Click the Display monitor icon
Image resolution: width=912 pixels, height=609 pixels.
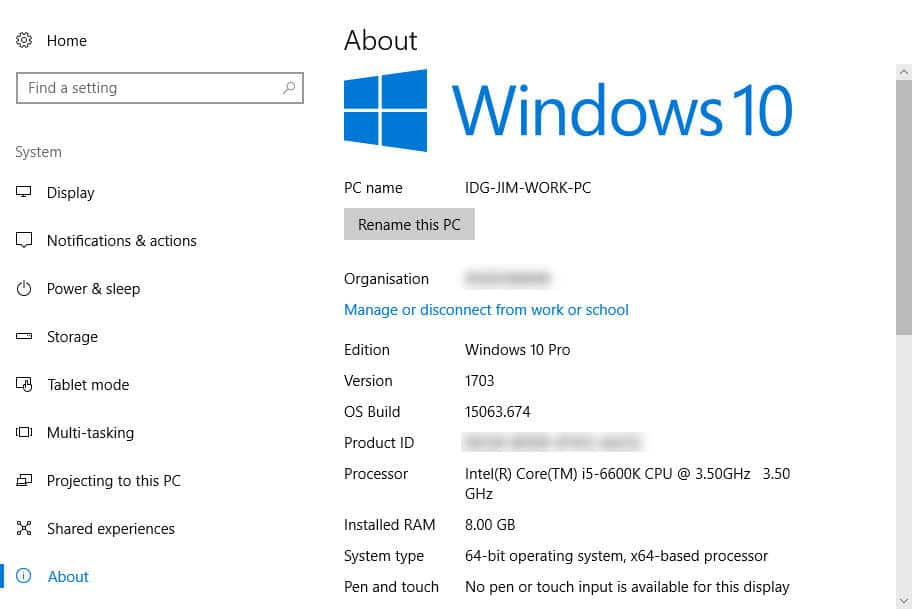tap(24, 193)
